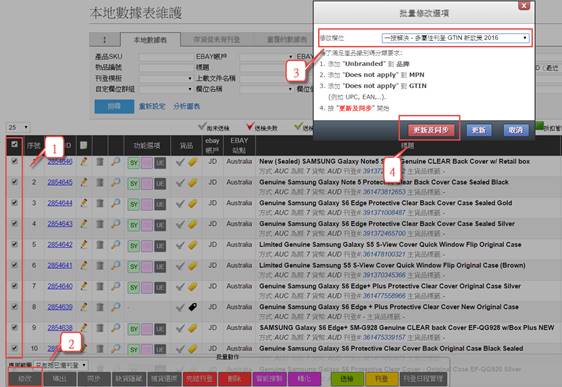This screenshot has width=562, height=387.
Task: Close the batch edit dialog with X
Action: [x=524, y=5]
